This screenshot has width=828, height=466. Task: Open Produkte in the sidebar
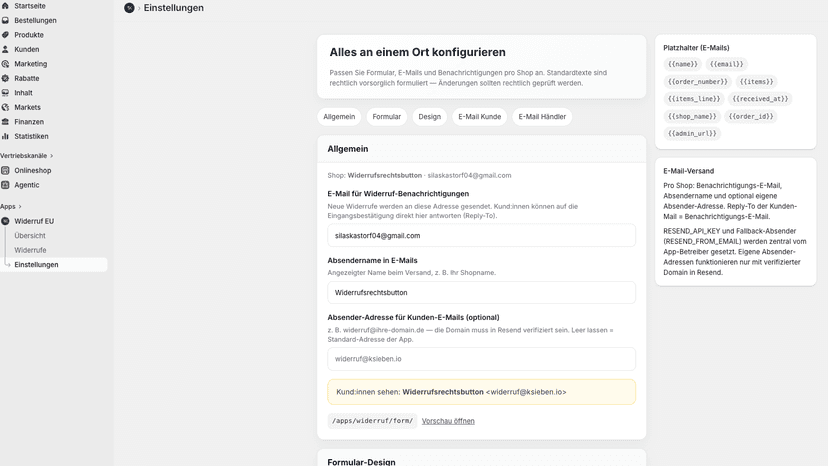tap(29, 35)
